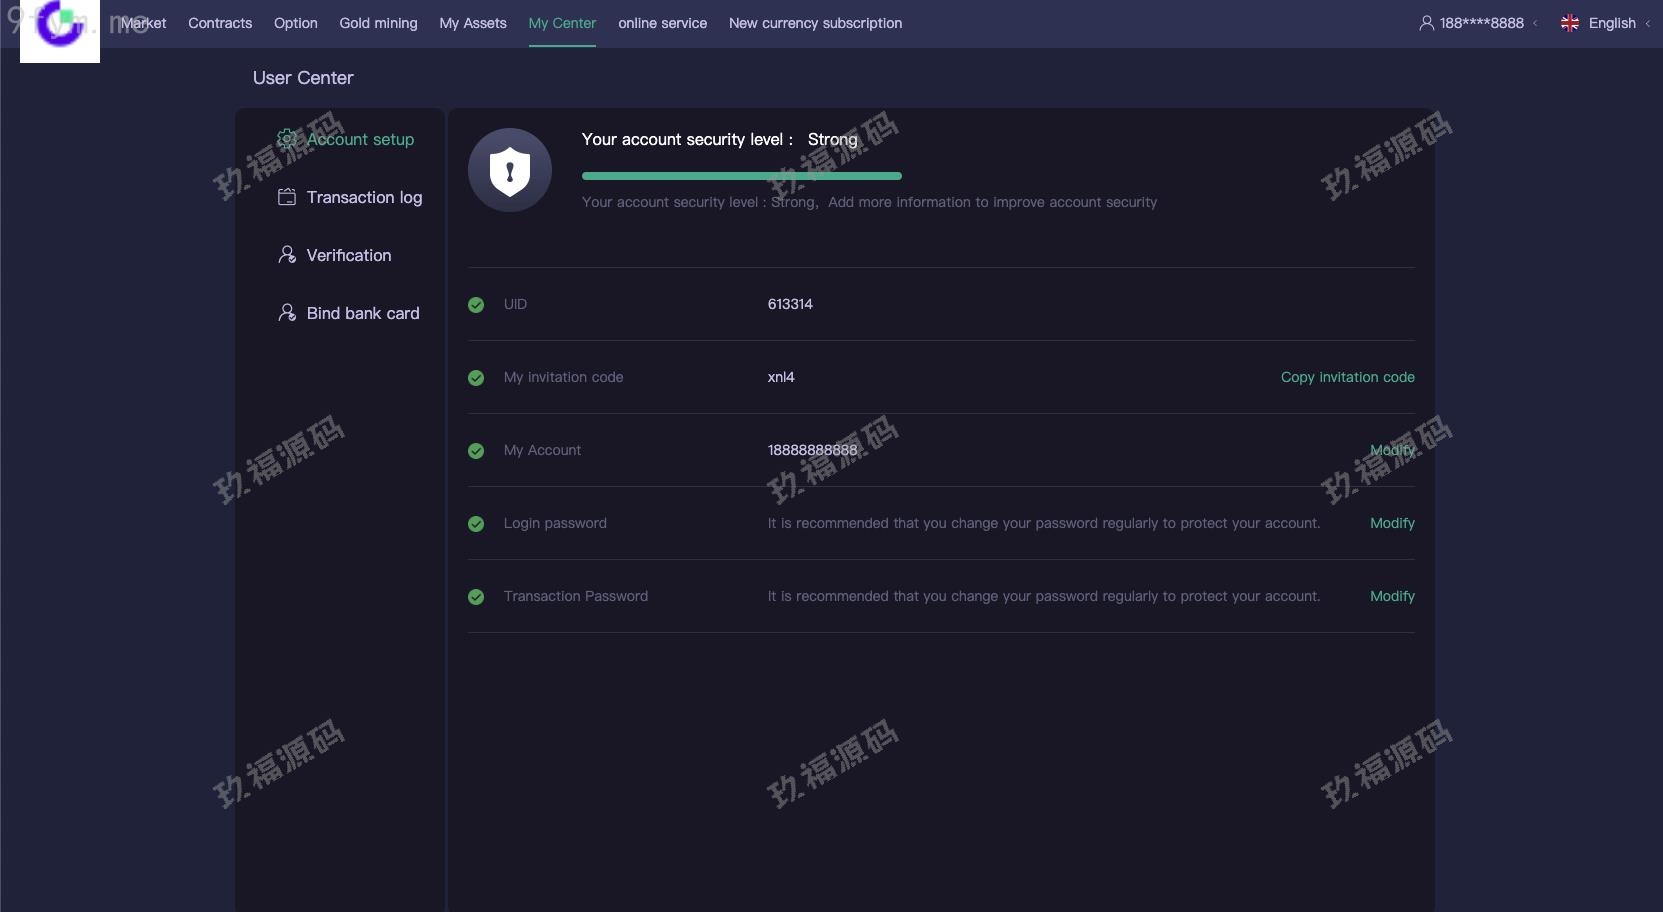
Task: Click the green checkmark beside UID
Action: 476,305
